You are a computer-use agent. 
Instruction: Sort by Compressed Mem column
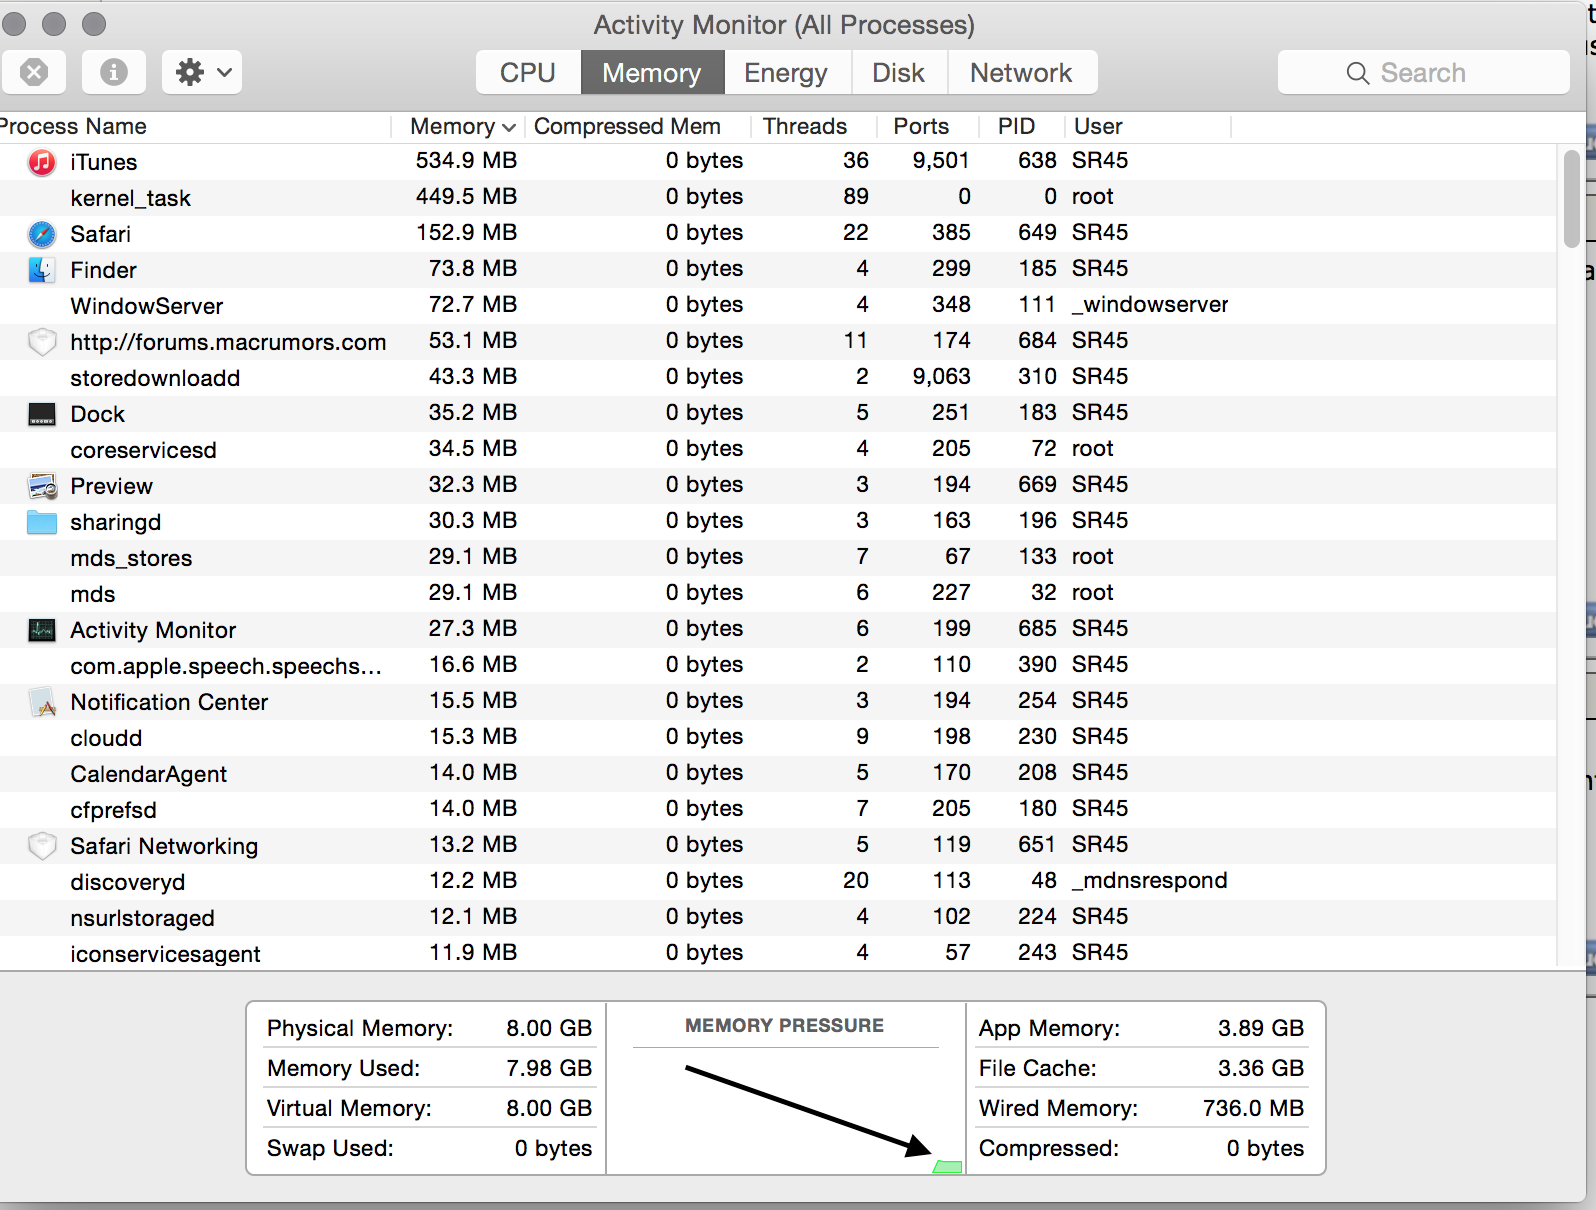coord(637,126)
